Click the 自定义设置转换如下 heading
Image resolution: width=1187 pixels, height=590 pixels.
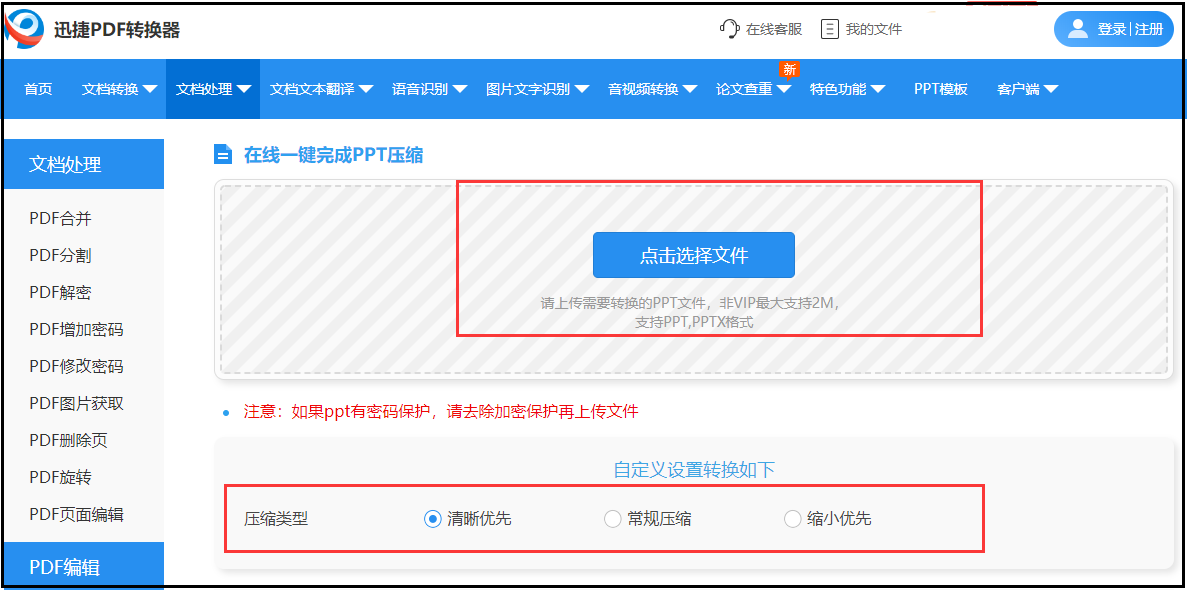coord(694,470)
